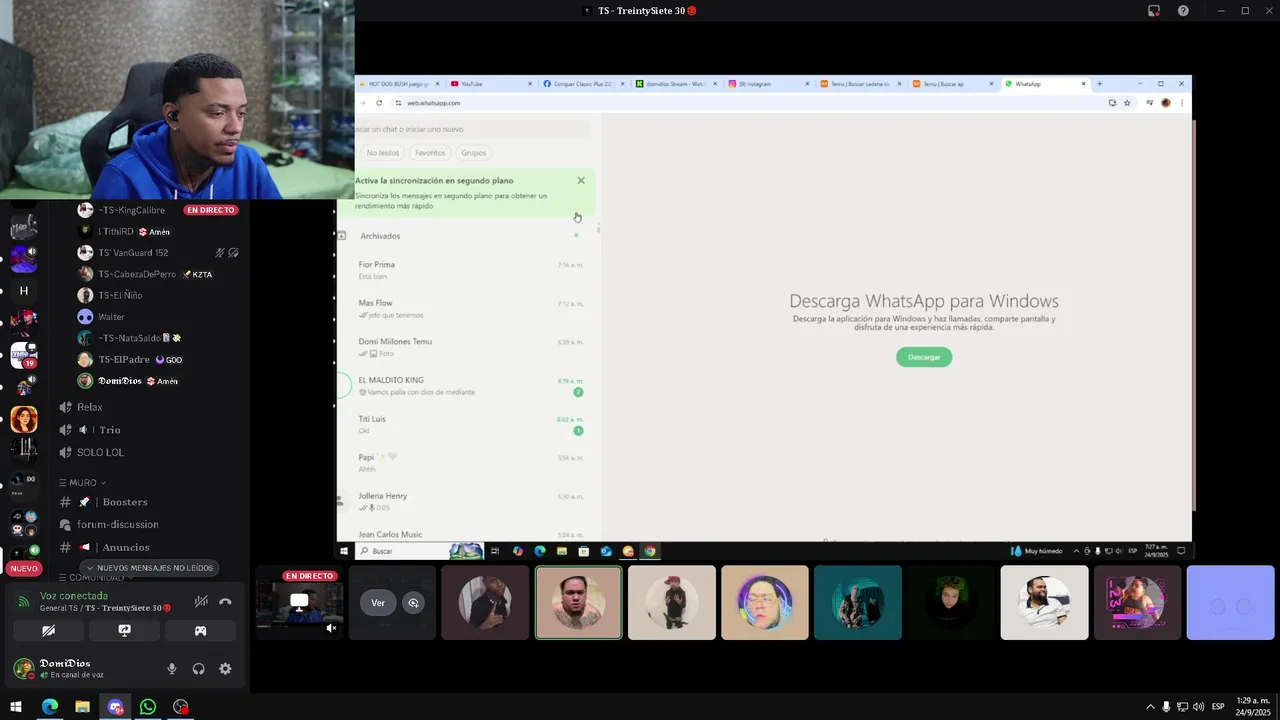Switch to domidios Stream tab
The width and height of the screenshot is (1280, 720).
(675, 84)
